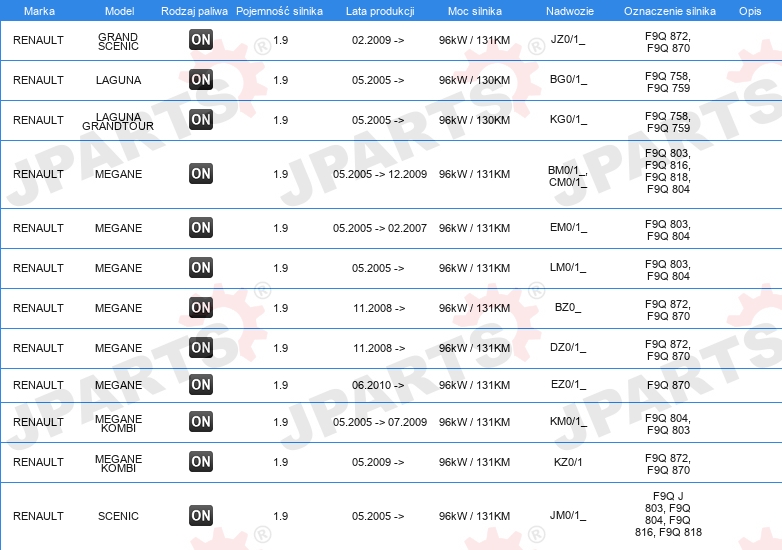The width and height of the screenshot is (782, 550).
Task: Select the Rodzaj paliwa column header
Action: [195, 11]
